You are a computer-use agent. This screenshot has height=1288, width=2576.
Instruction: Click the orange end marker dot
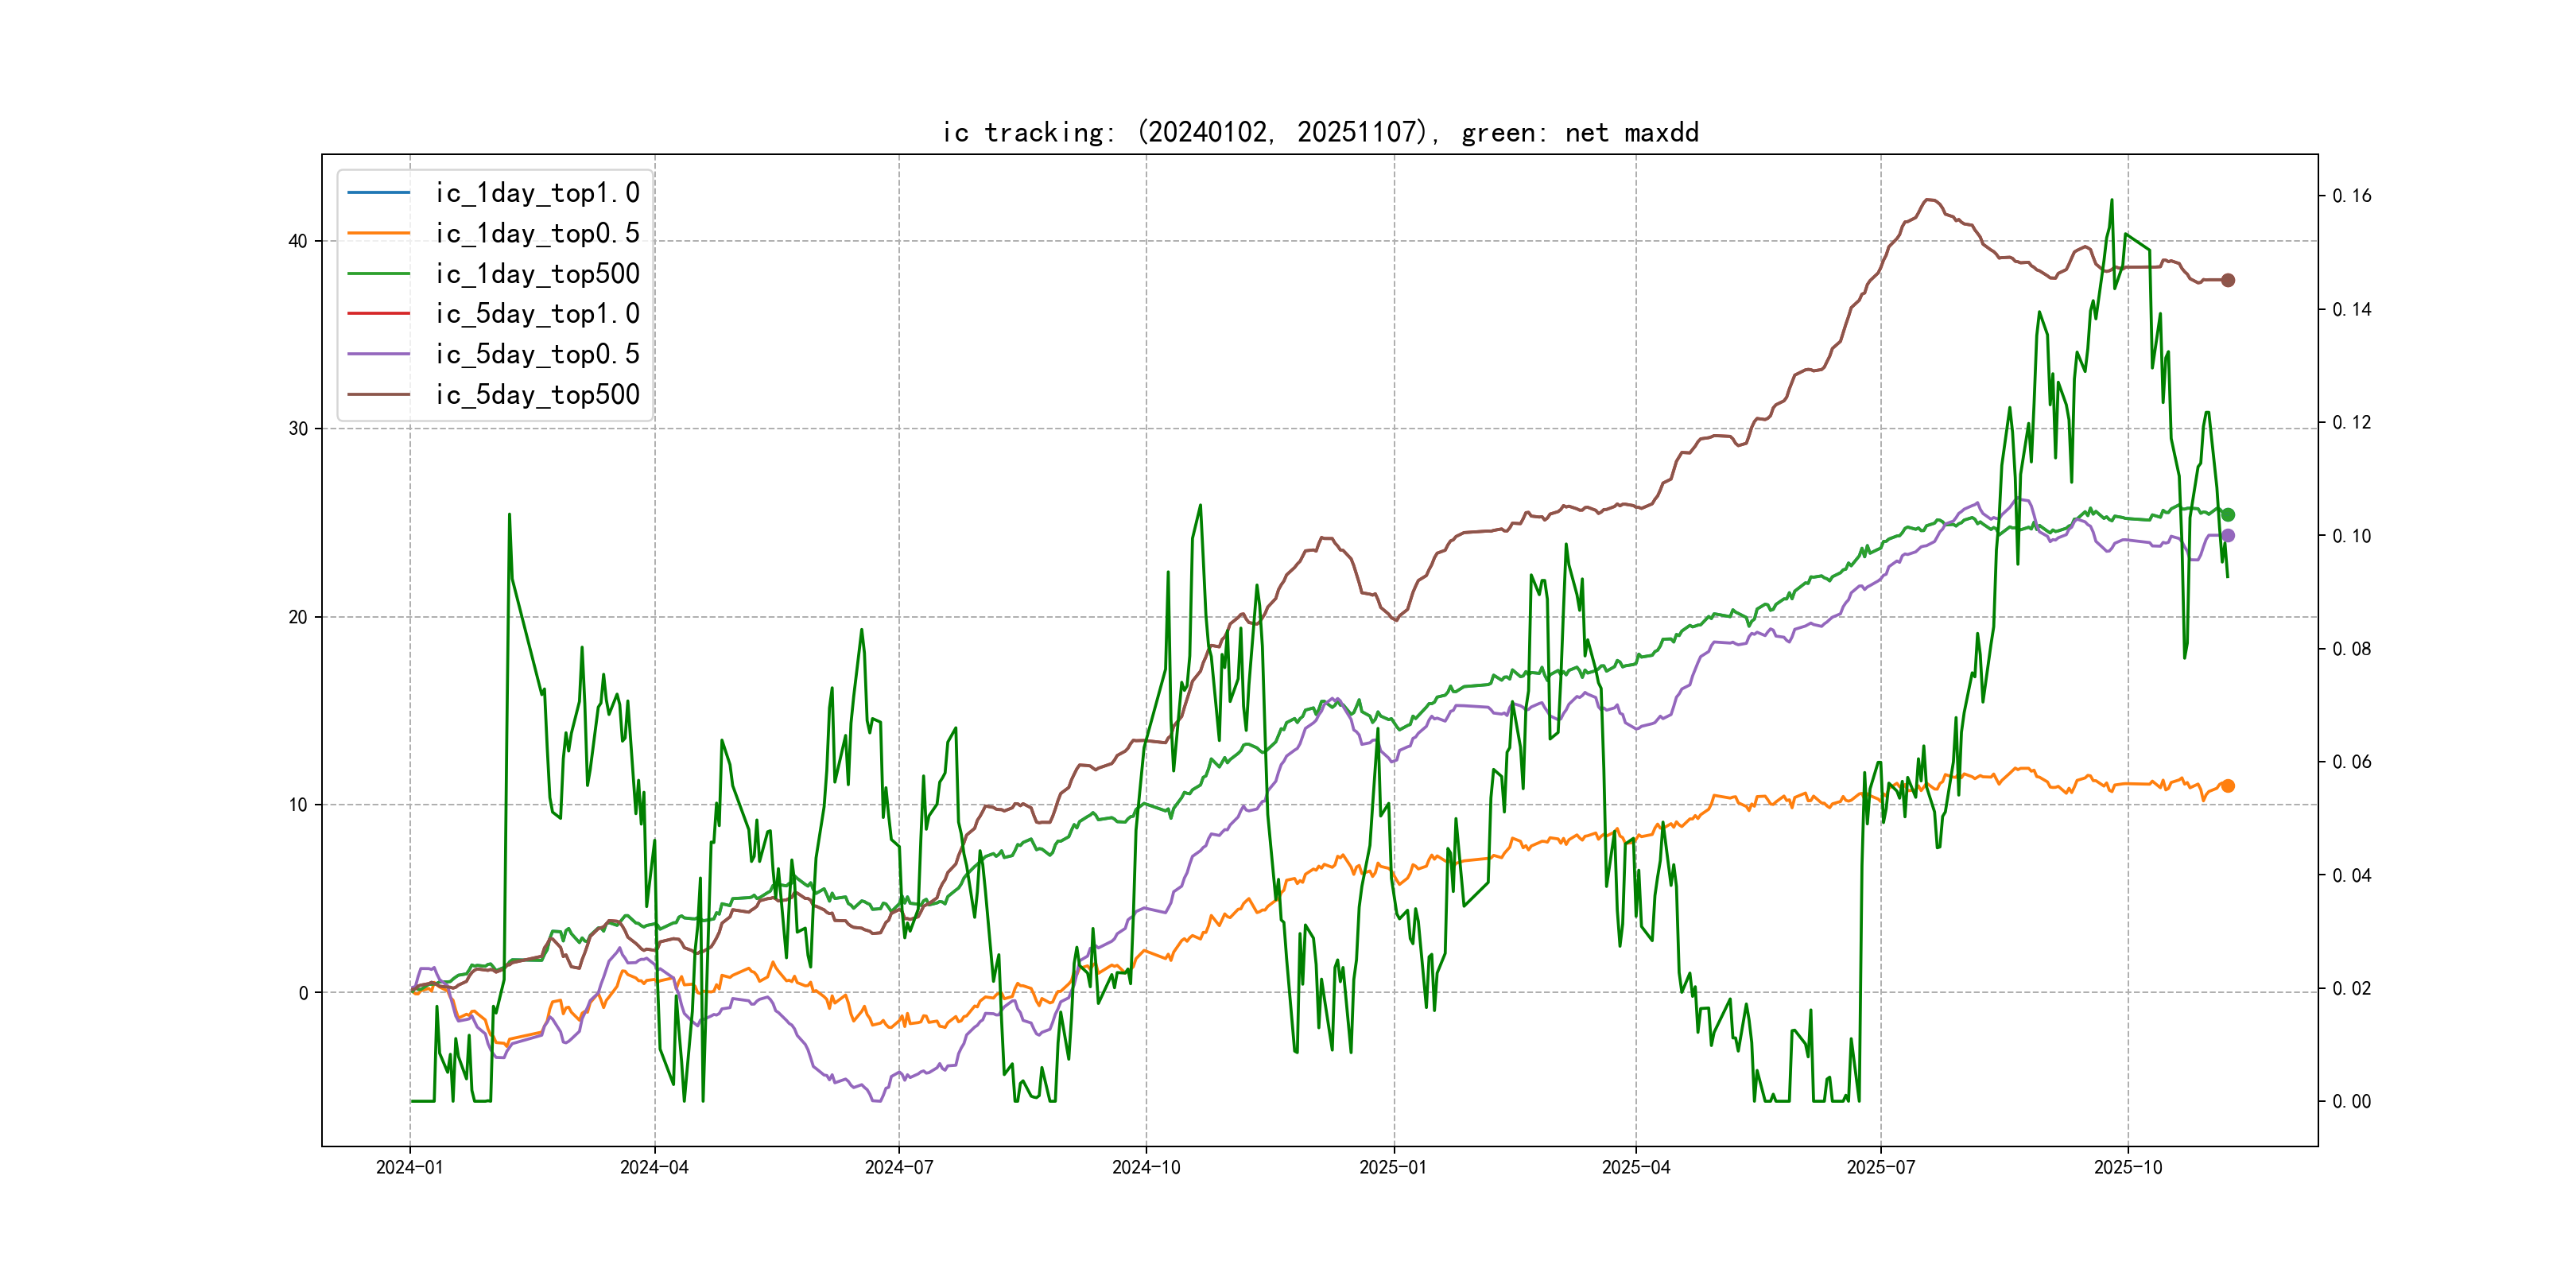[x=2227, y=786]
